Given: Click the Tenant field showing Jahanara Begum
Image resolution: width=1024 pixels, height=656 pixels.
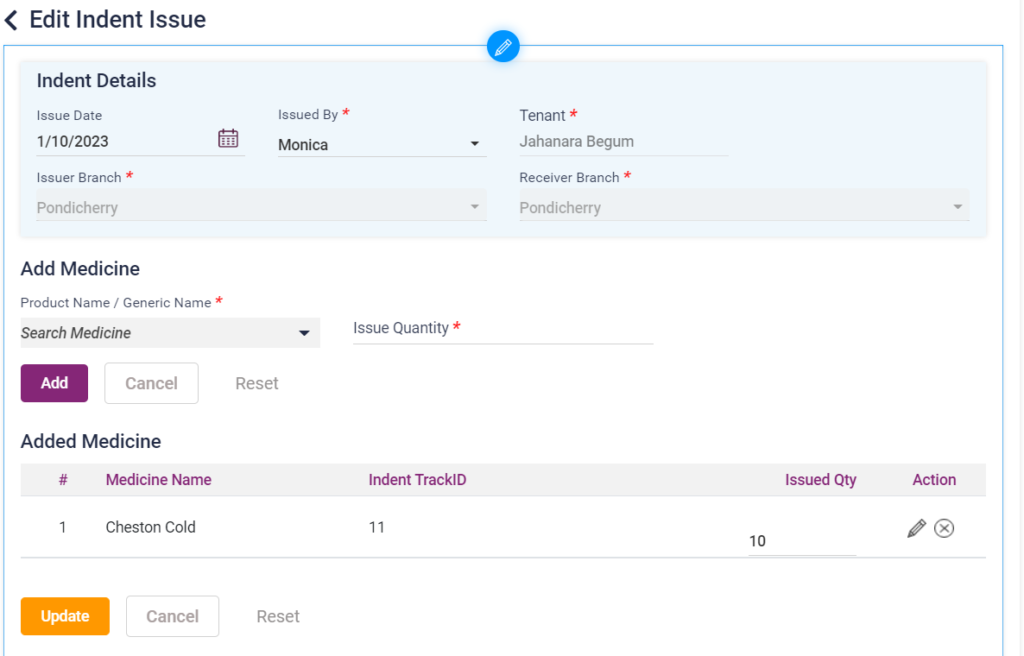Looking at the screenshot, I should tap(622, 142).
